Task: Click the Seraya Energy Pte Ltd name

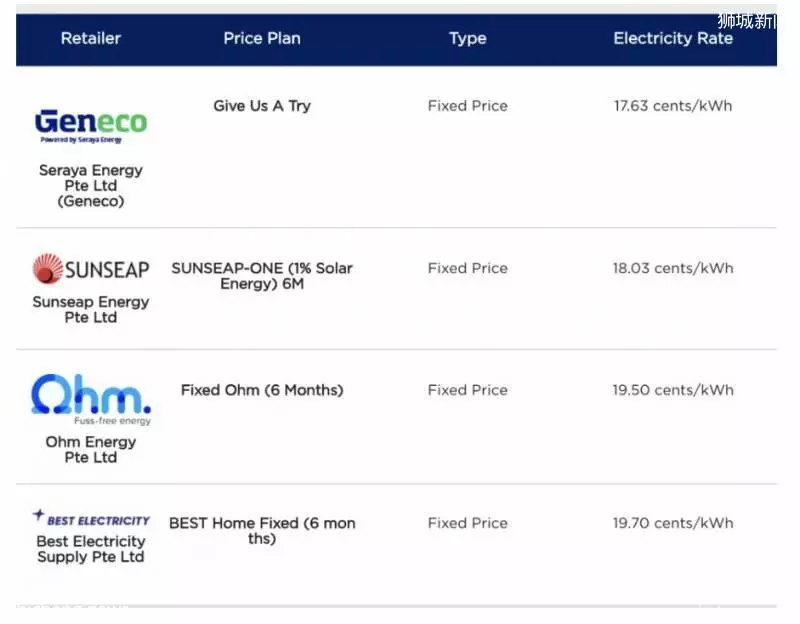Action: point(91,185)
